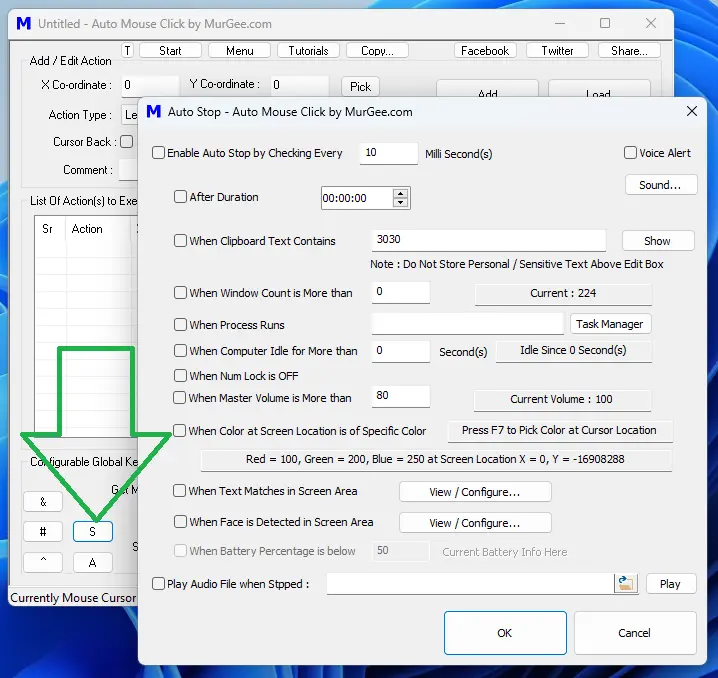Click Current Volume : 100 button
718x678 pixels.
click(561, 400)
